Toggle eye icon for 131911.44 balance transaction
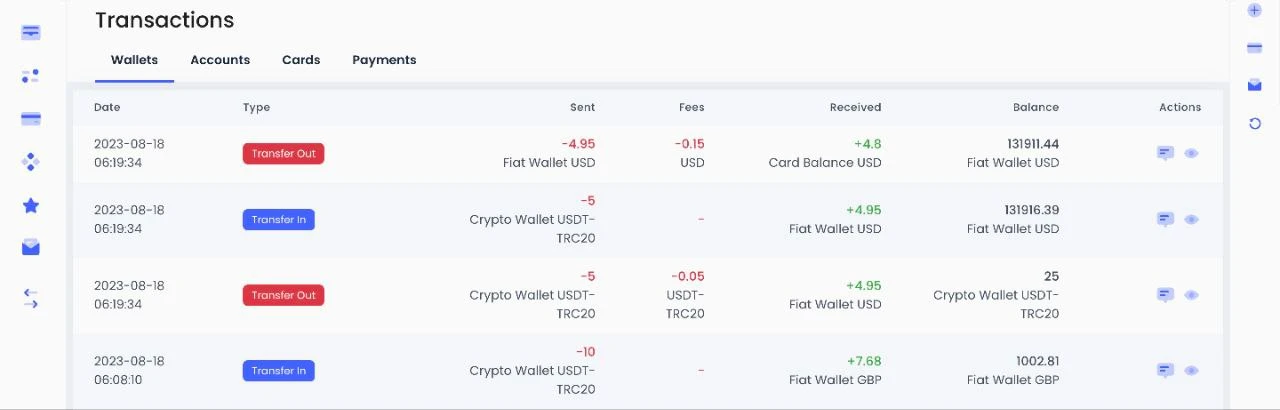This screenshot has width=1280, height=410. tap(1191, 153)
